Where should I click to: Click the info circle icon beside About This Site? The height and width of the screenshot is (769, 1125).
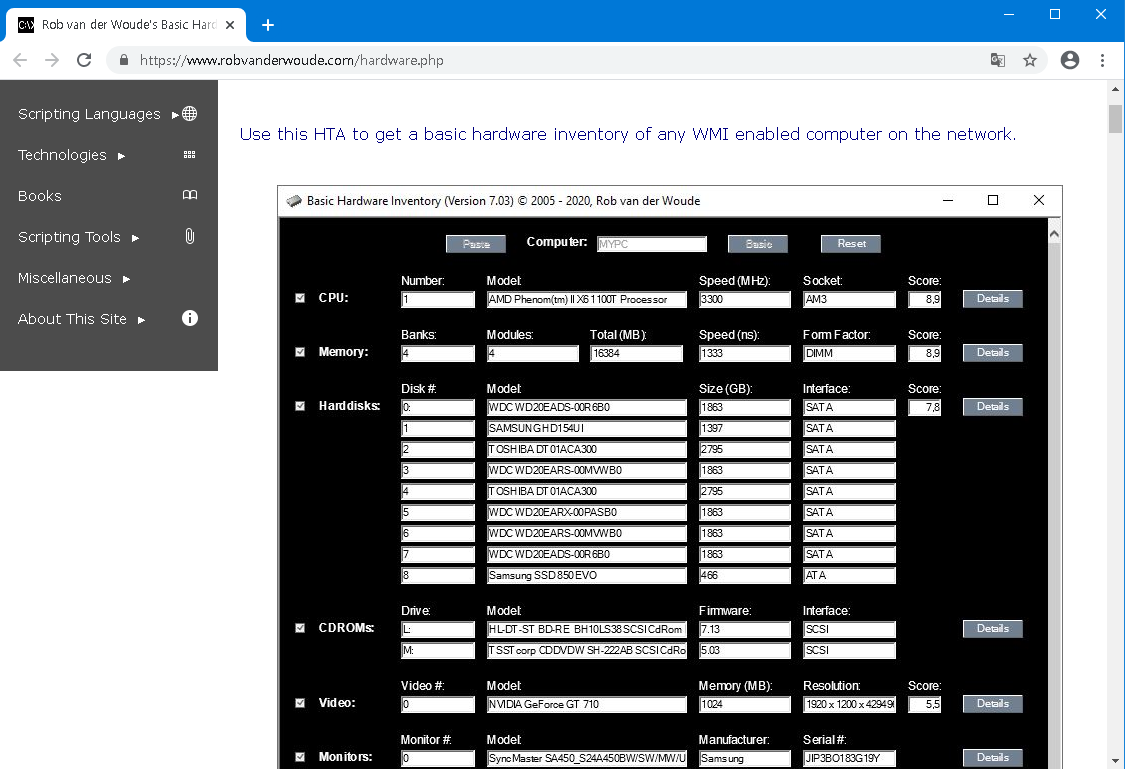189,318
